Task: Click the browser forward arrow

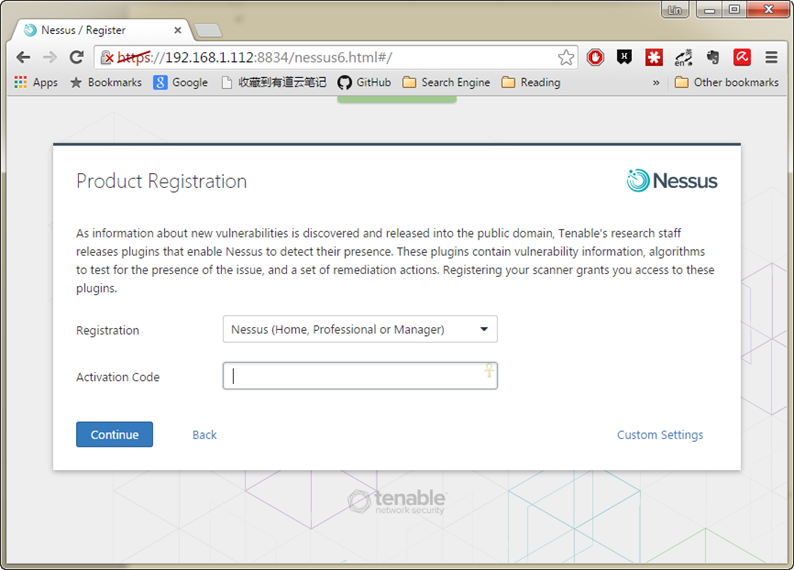Action: (x=50, y=58)
